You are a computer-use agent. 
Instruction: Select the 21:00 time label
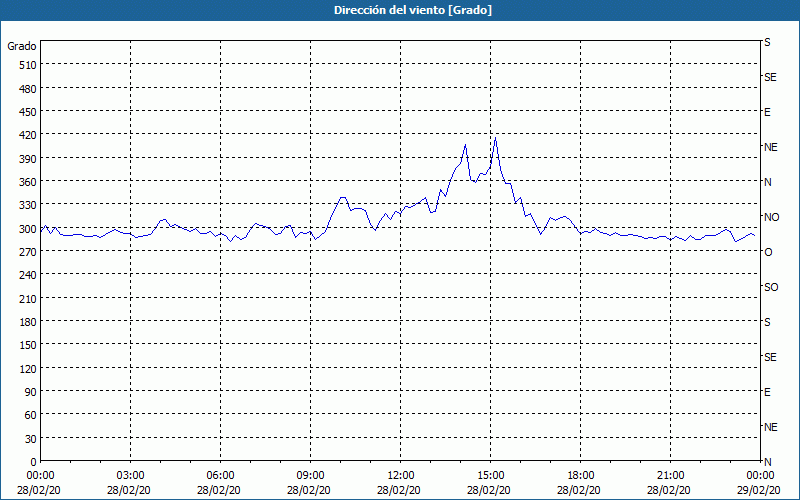pos(669,483)
